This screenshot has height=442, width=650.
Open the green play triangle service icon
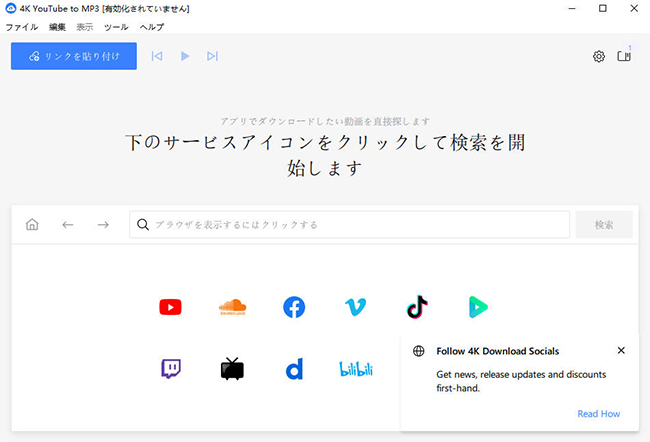[478, 307]
